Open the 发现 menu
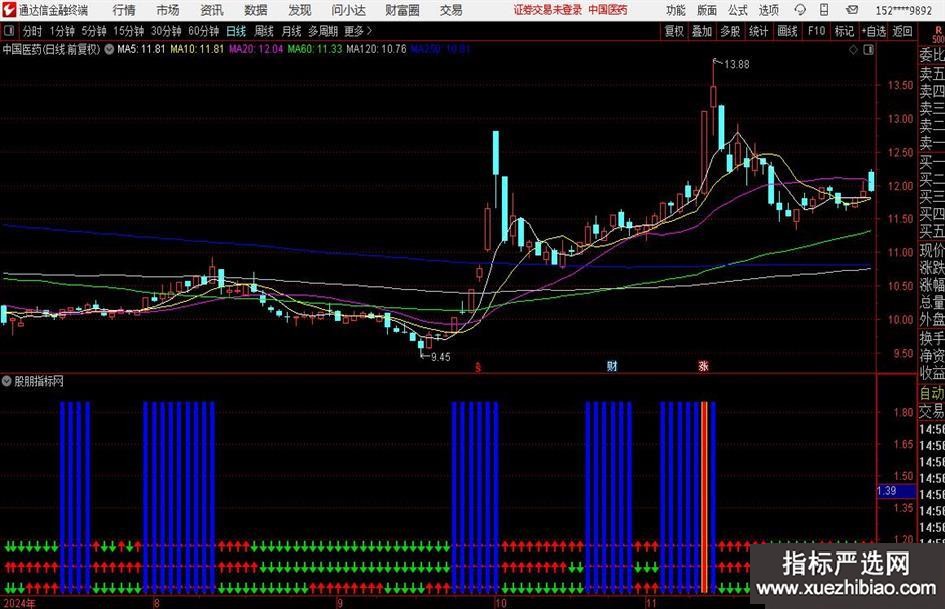 pos(300,10)
